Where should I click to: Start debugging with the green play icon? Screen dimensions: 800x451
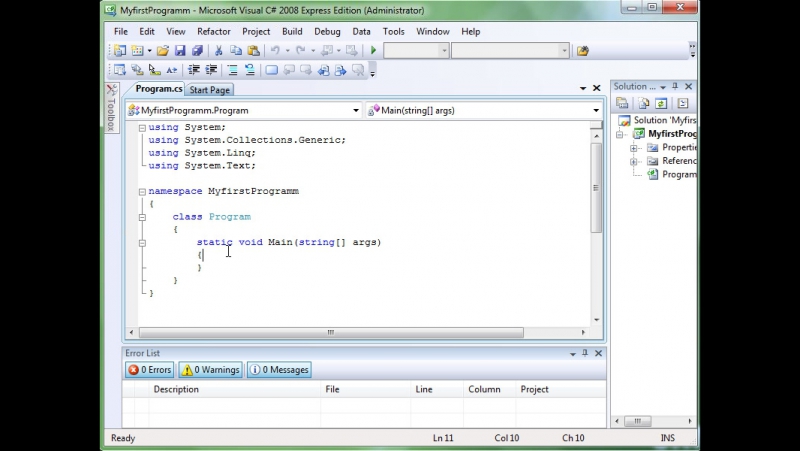(373, 51)
